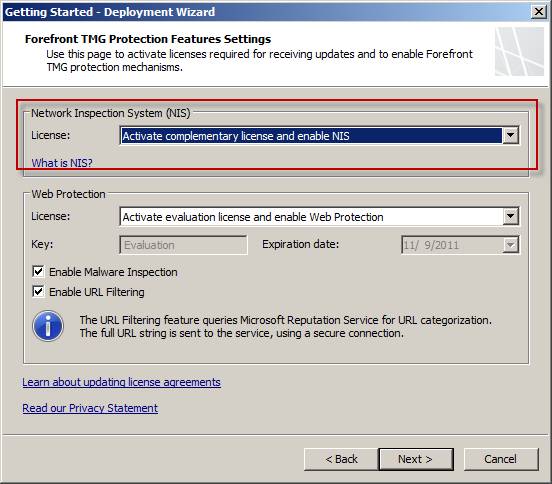Click the Key field showing Evaluation
This screenshot has height=484, width=552.
click(x=183, y=245)
